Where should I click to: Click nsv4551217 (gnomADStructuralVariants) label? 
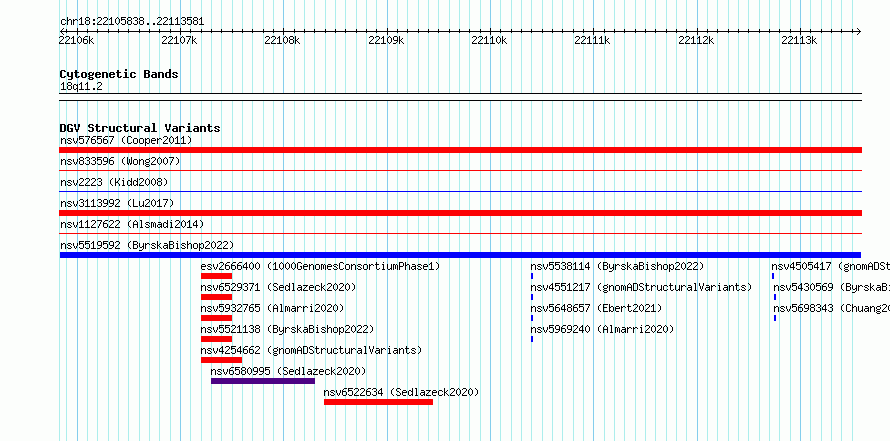pyautogui.click(x=641, y=287)
